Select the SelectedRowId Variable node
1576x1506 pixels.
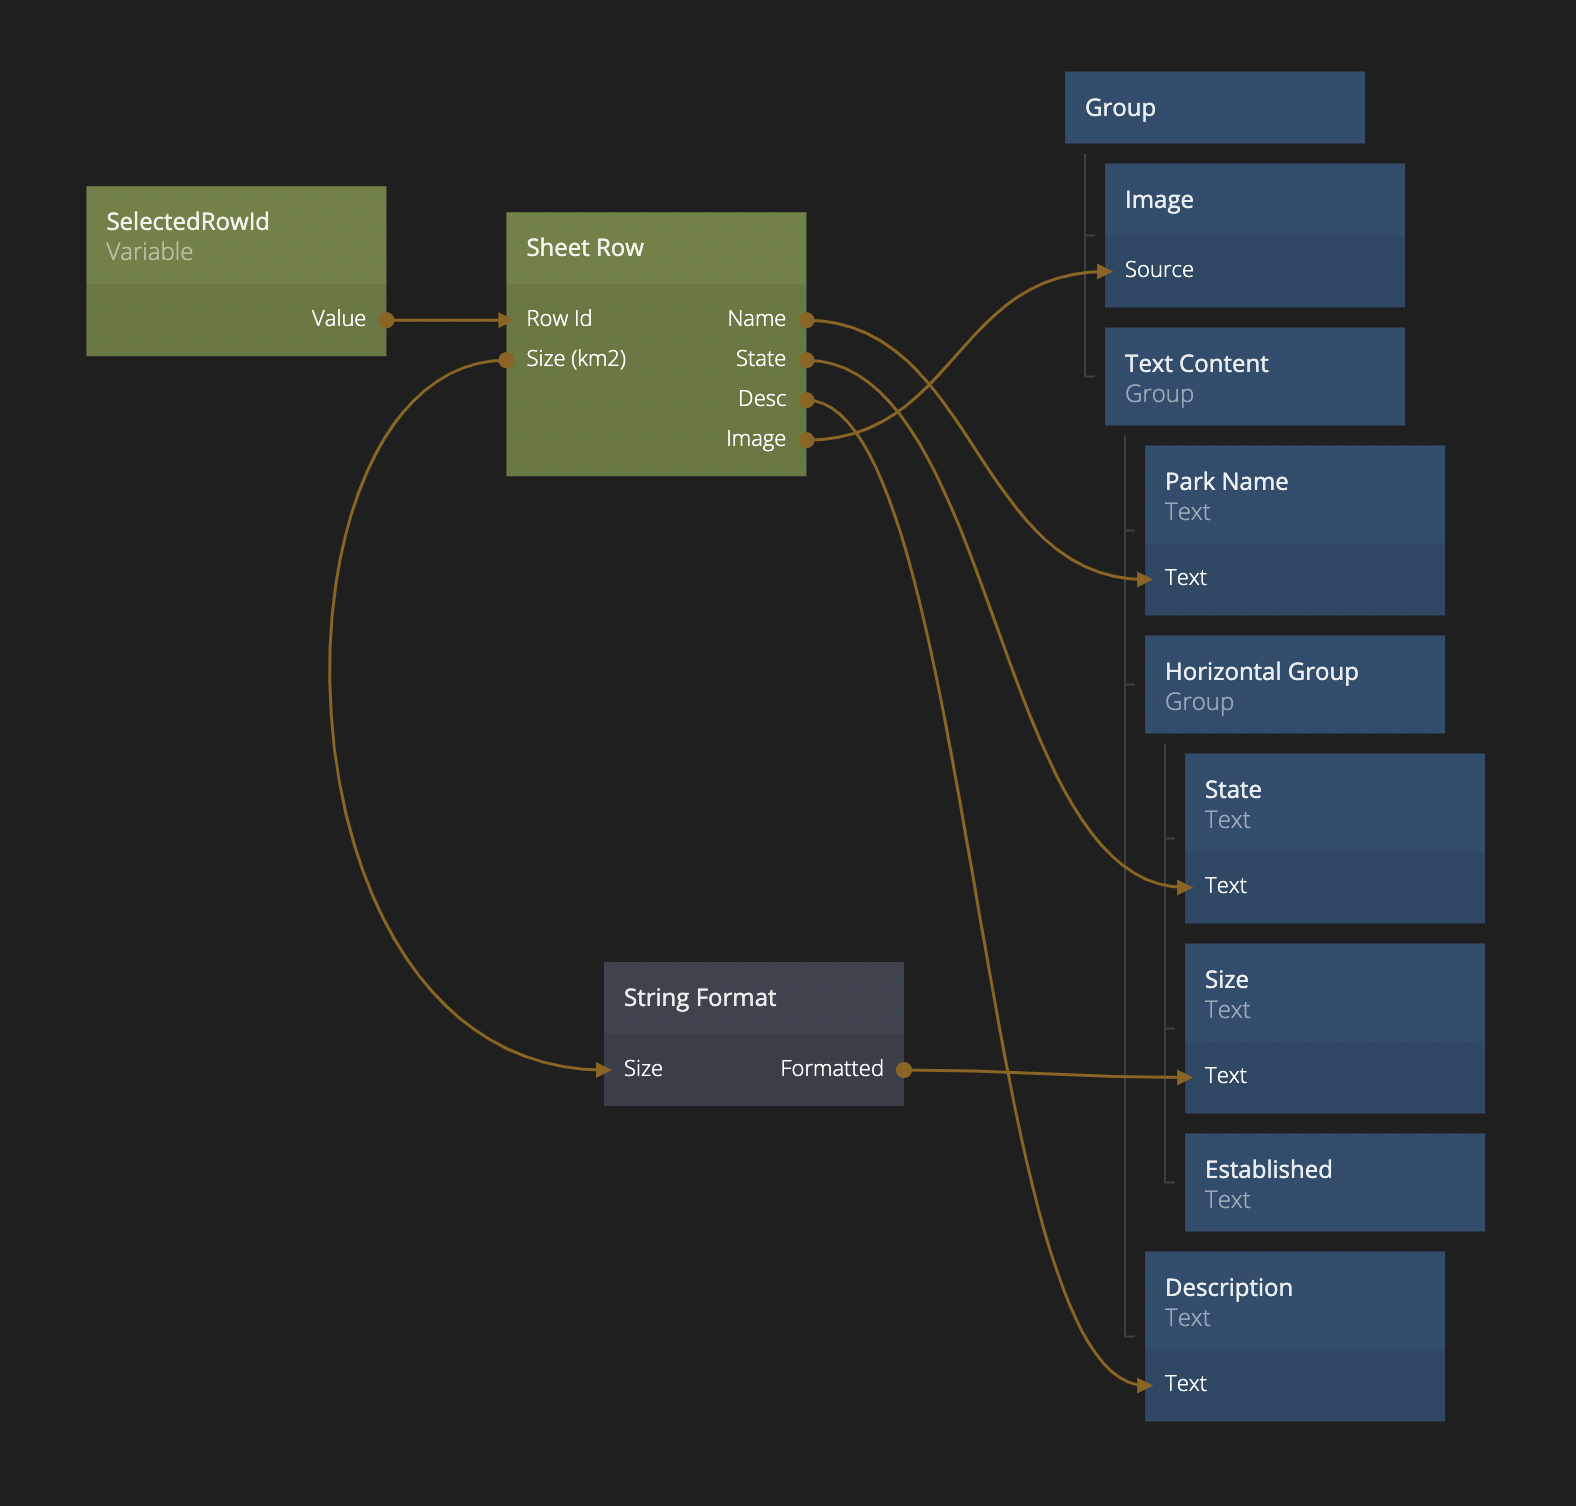click(236, 236)
